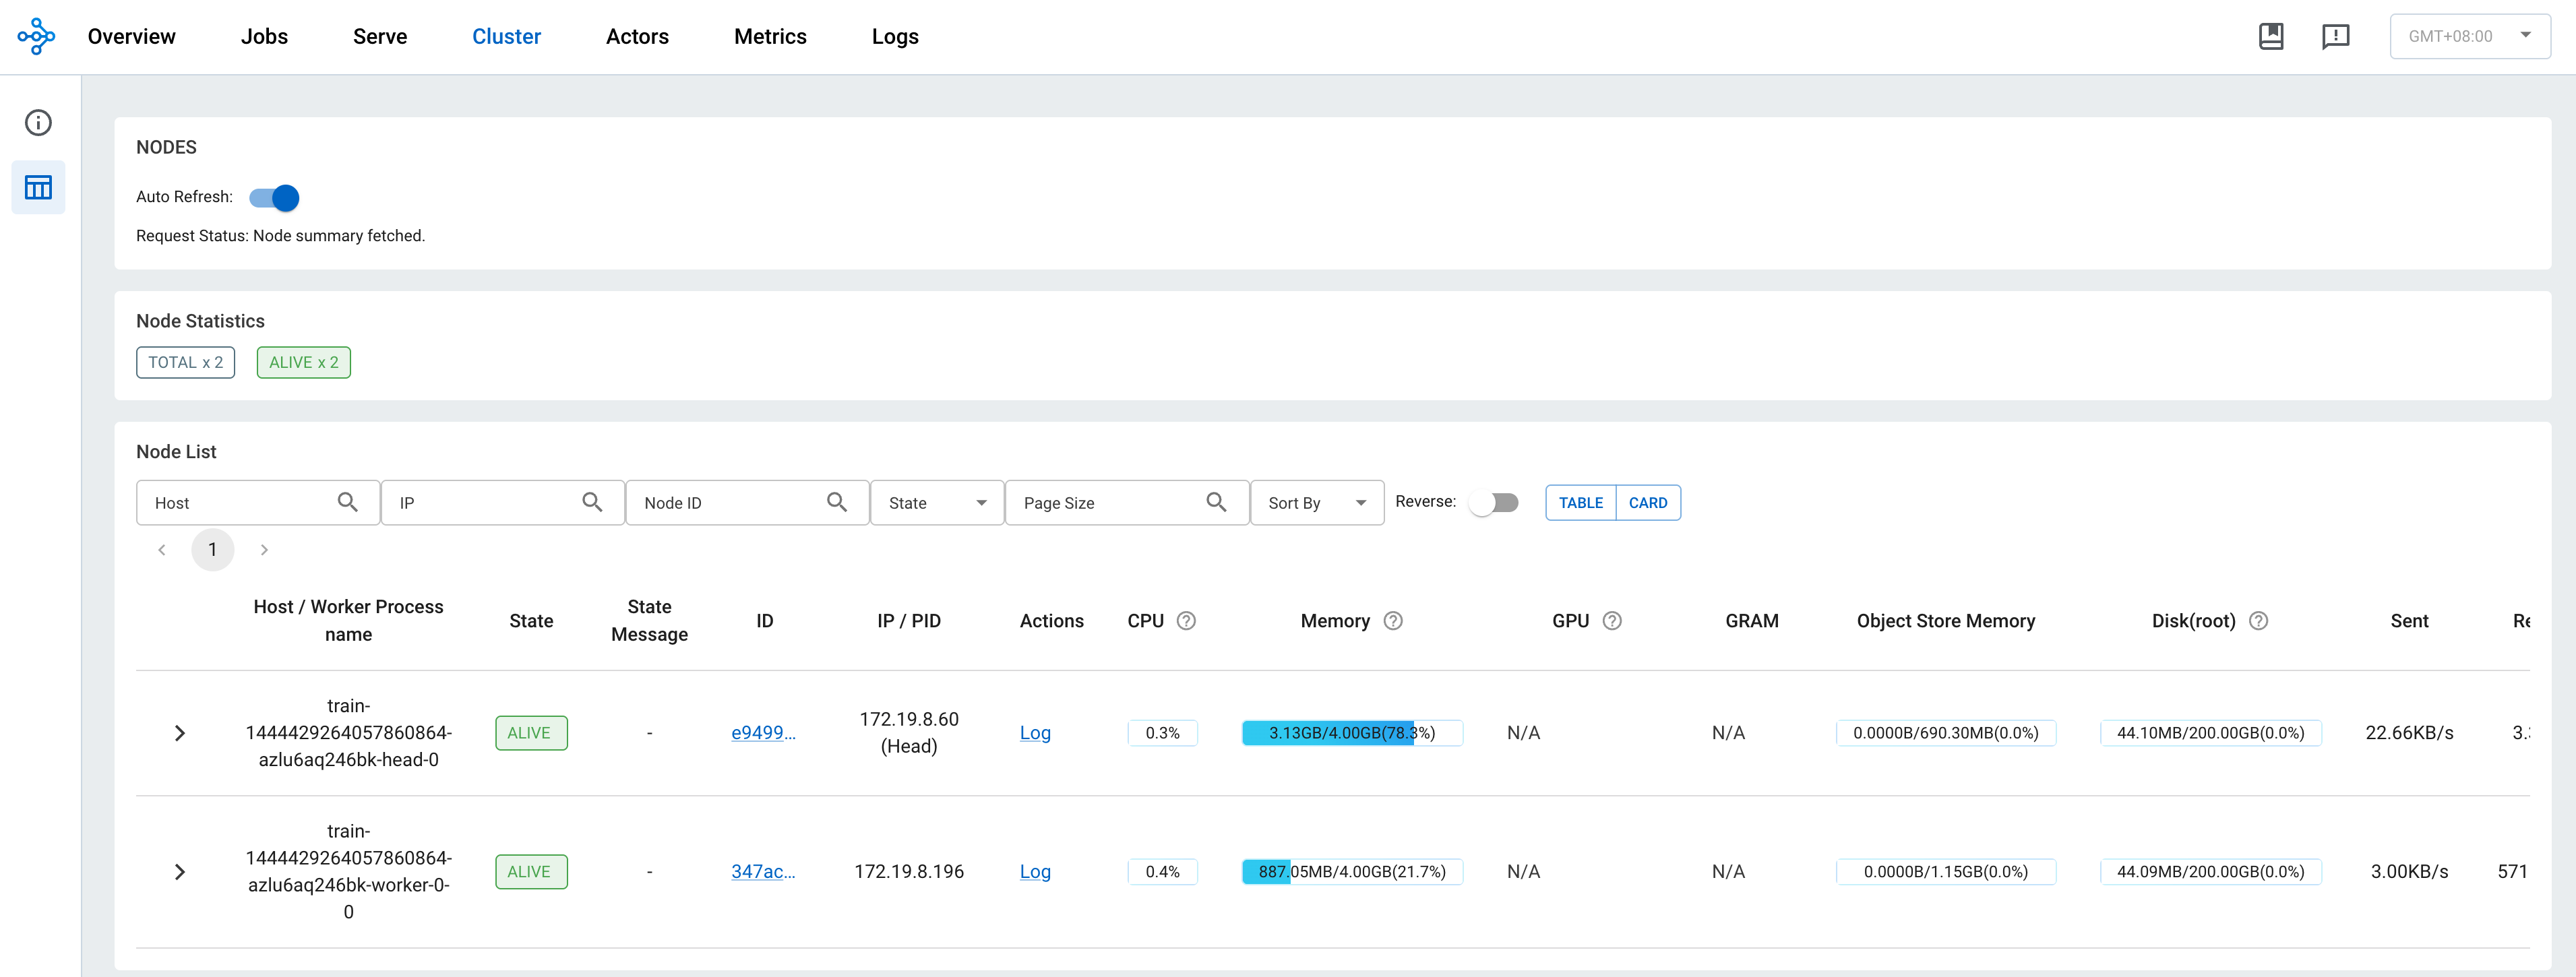The image size is (2576, 977).
Task: Click the Ray logo icon
Action: (x=36, y=36)
